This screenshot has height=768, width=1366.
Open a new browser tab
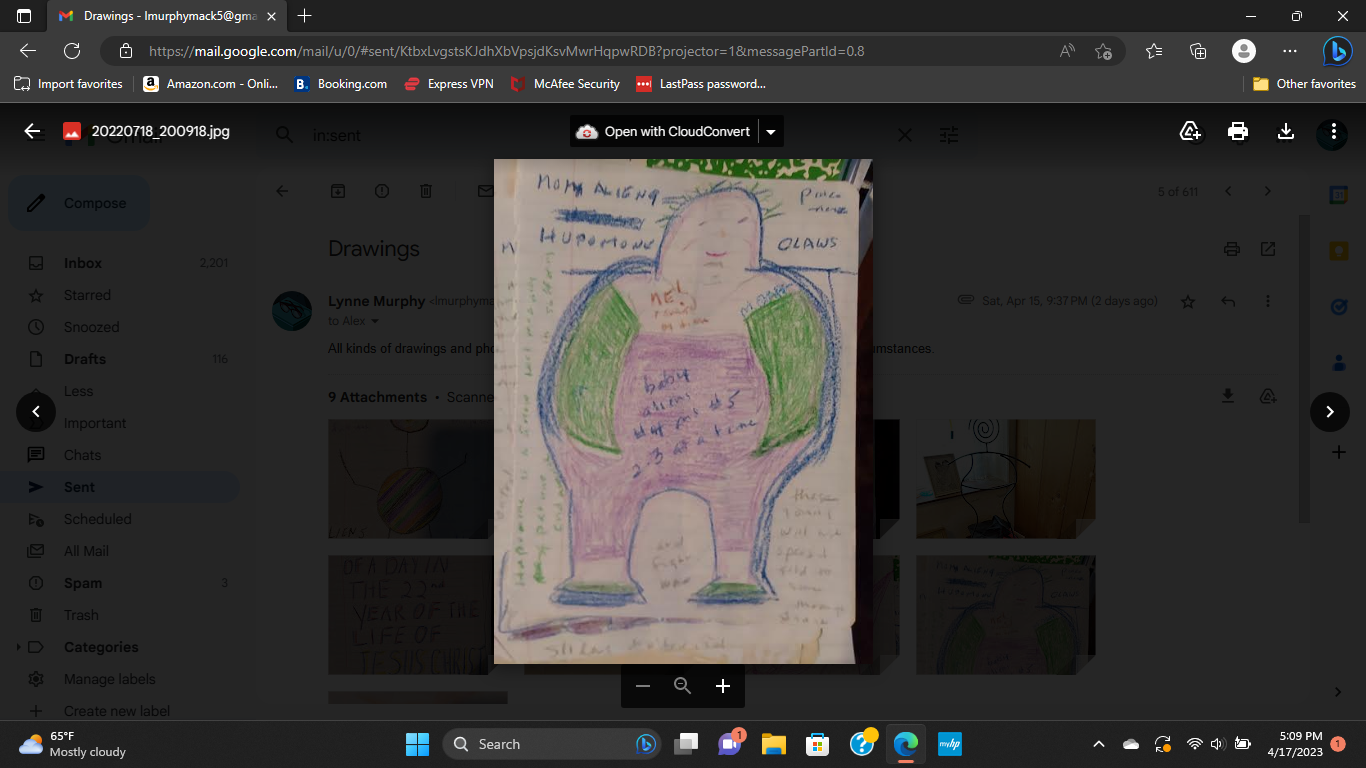(304, 16)
